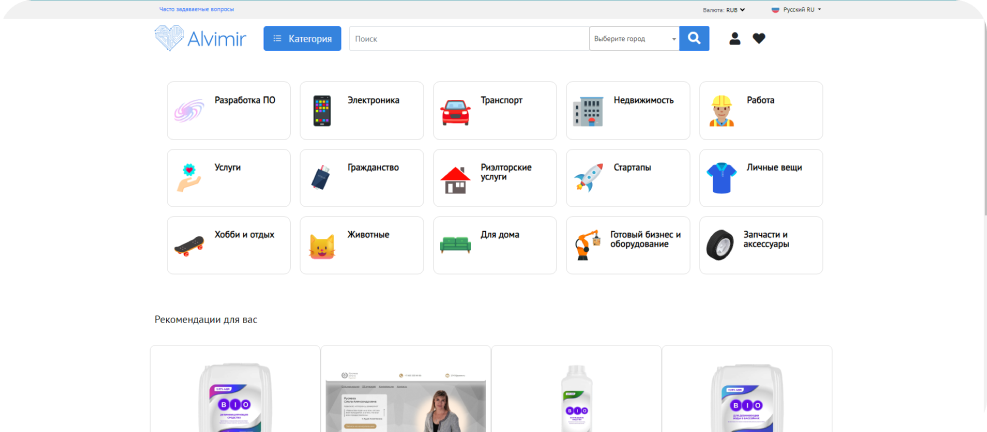Screen dimensions: 987x432
Task: Click the blue magnifier search button
Action: coord(694,38)
